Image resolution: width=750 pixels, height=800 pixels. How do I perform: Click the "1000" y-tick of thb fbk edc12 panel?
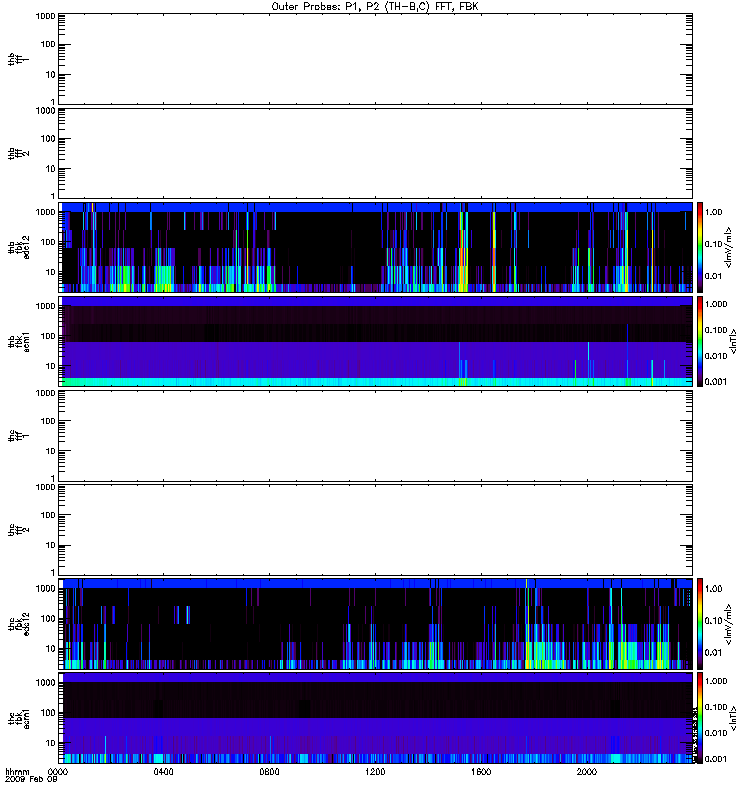pos(45,212)
